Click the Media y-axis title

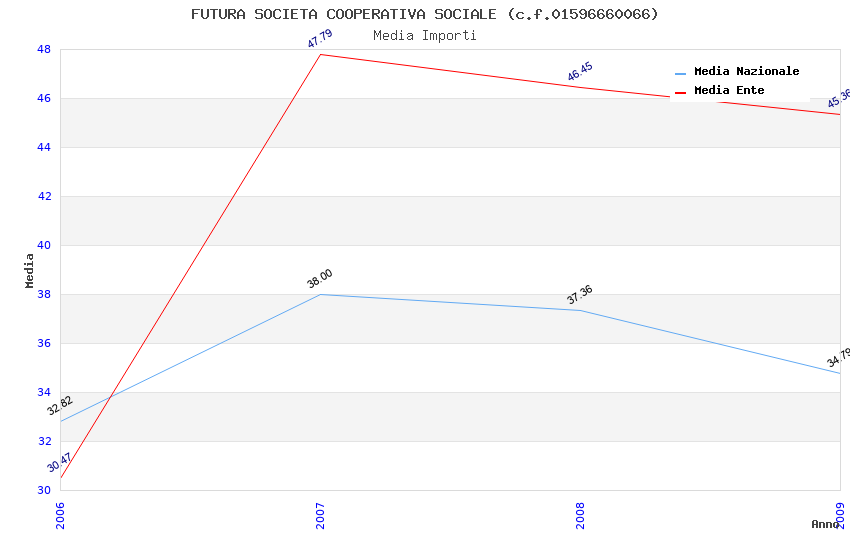(30, 270)
